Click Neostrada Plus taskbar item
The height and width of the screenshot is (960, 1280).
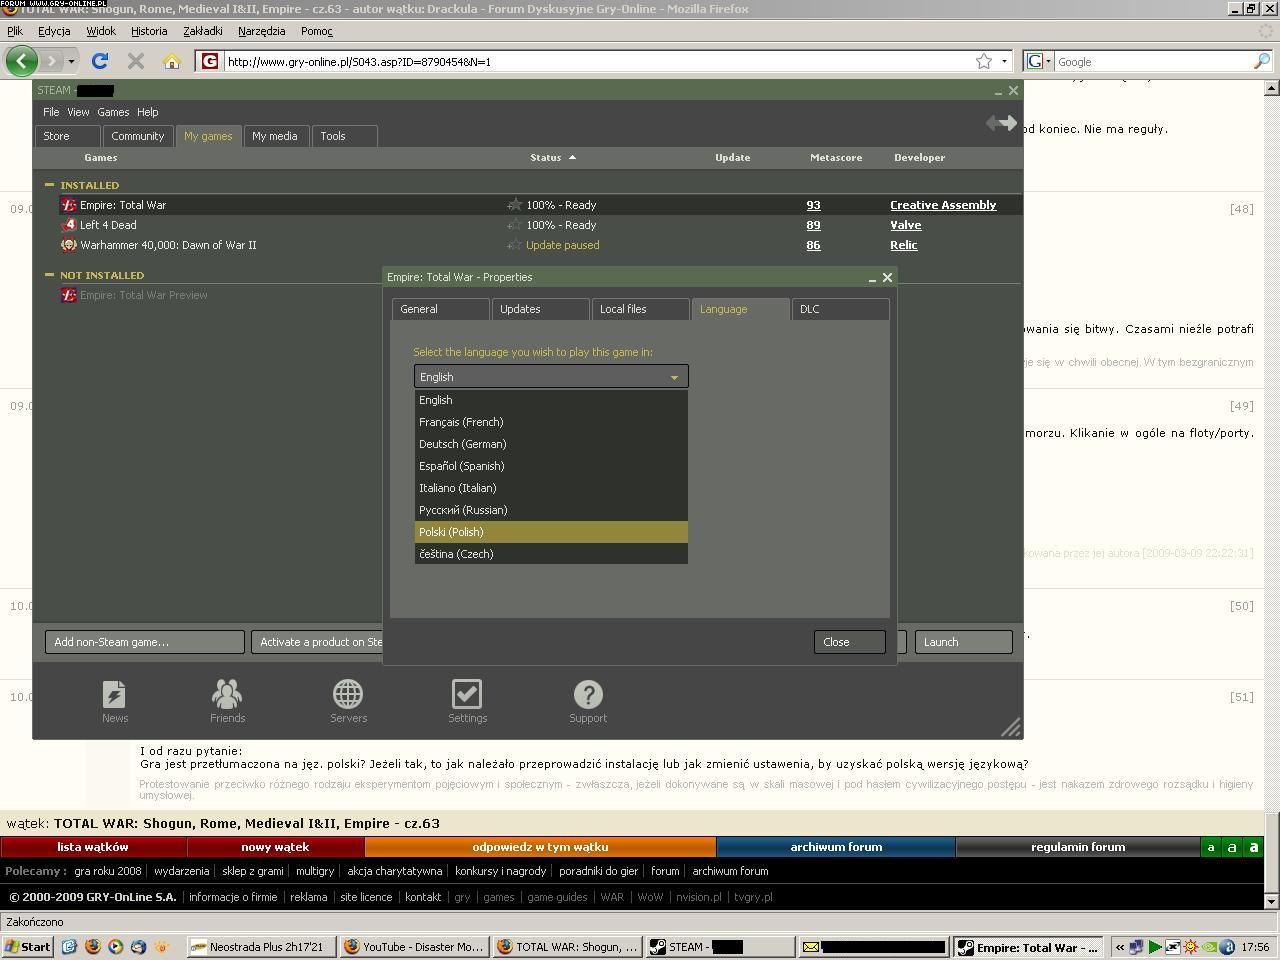(x=261, y=946)
